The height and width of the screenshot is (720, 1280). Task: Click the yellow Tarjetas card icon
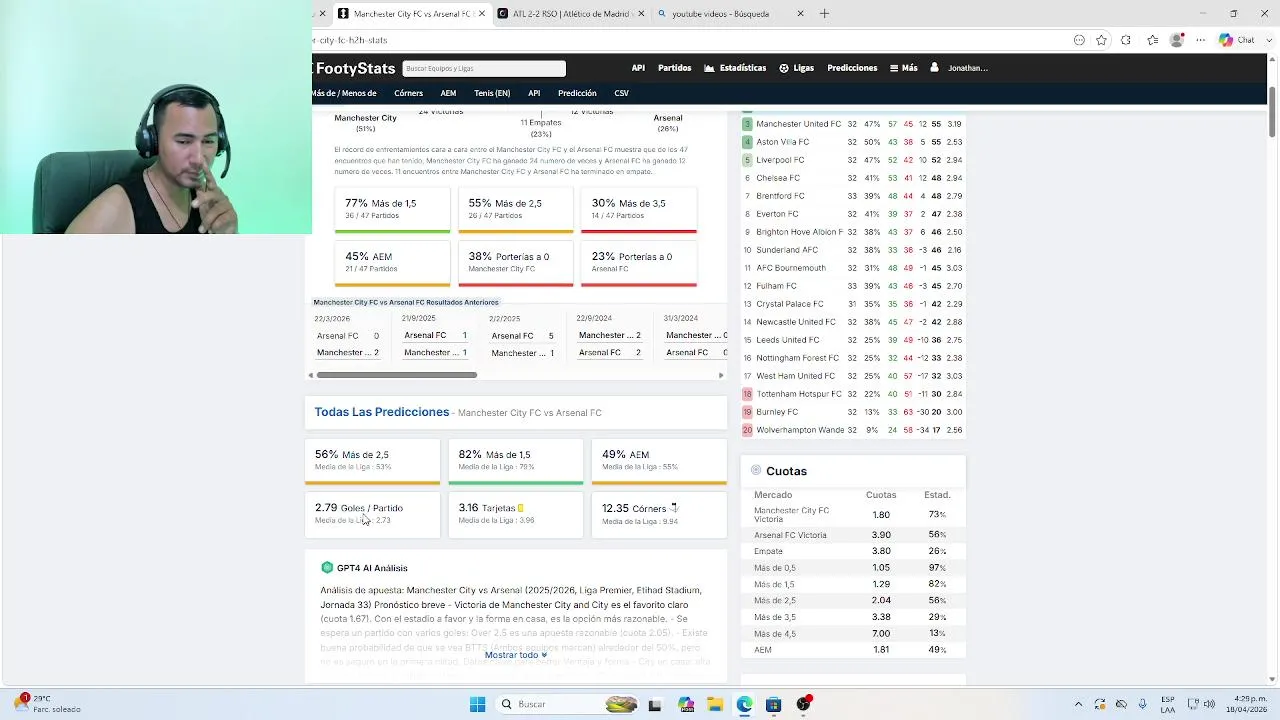[x=521, y=508]
